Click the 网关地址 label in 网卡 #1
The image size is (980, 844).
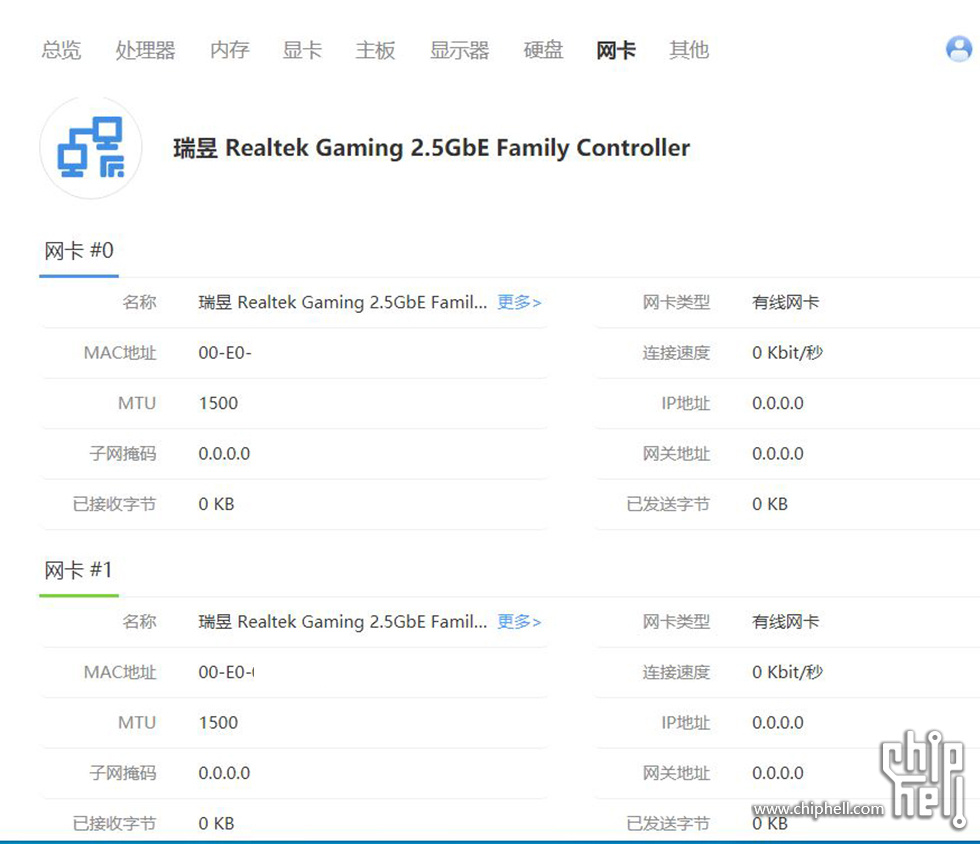point(676,773)
